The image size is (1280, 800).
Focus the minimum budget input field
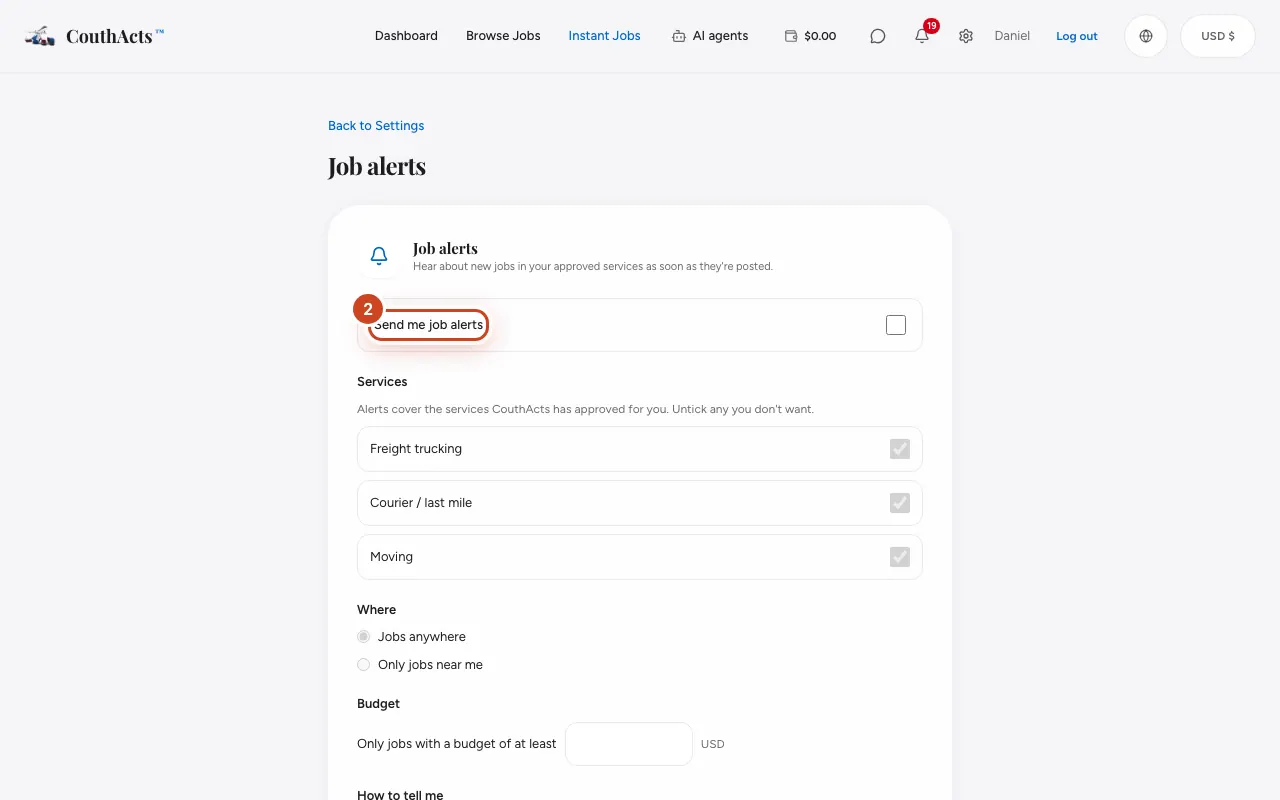(x=629, y=744)
